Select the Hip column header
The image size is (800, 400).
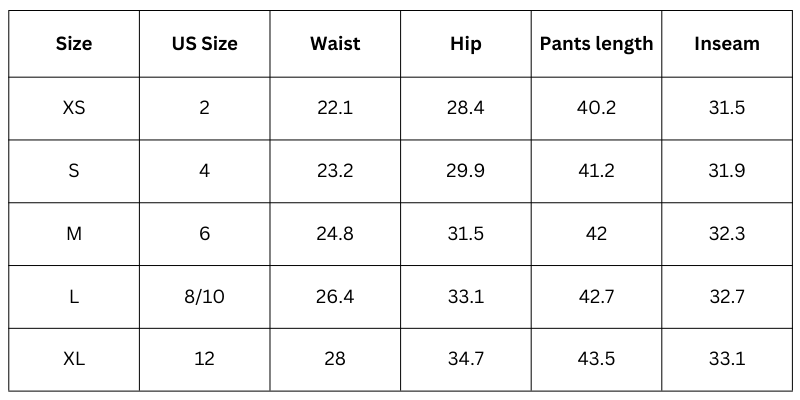click(465, 44)
